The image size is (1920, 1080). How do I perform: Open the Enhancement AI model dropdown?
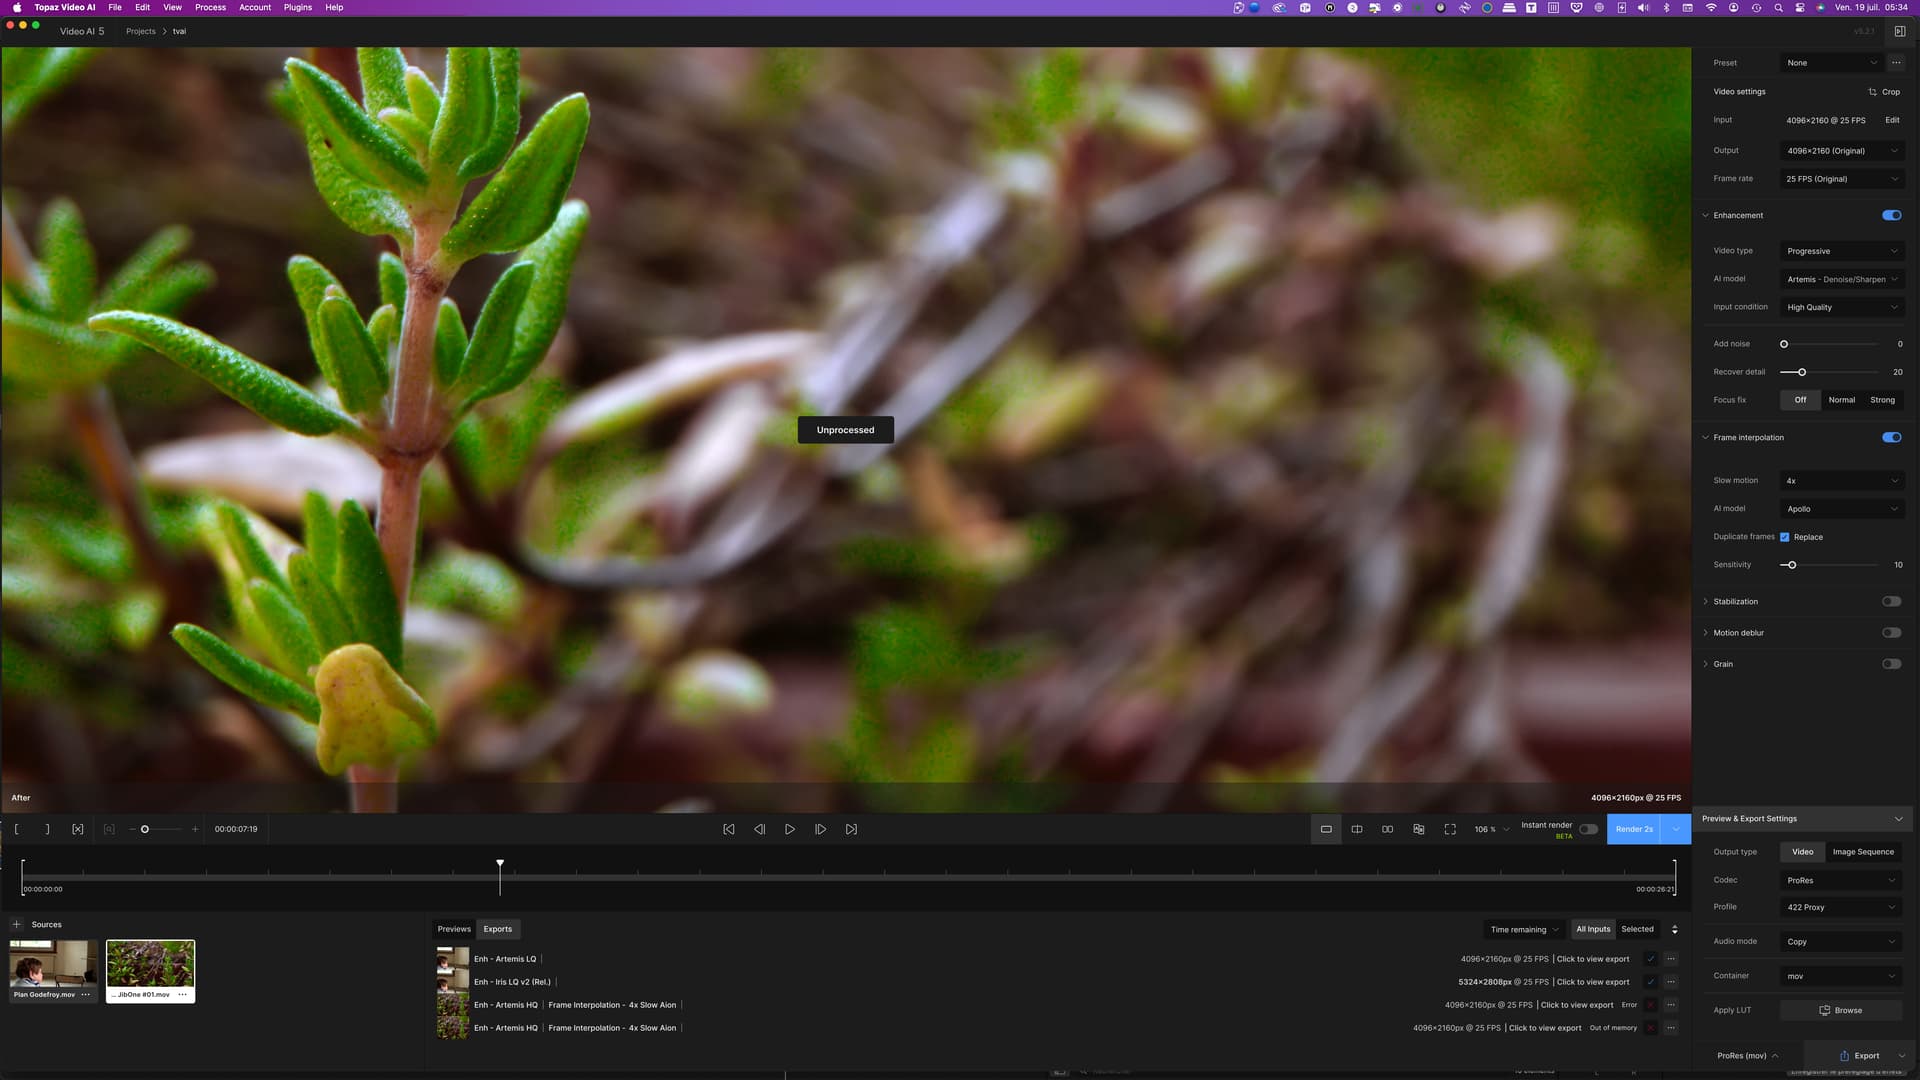click(x=1841, y=279)
